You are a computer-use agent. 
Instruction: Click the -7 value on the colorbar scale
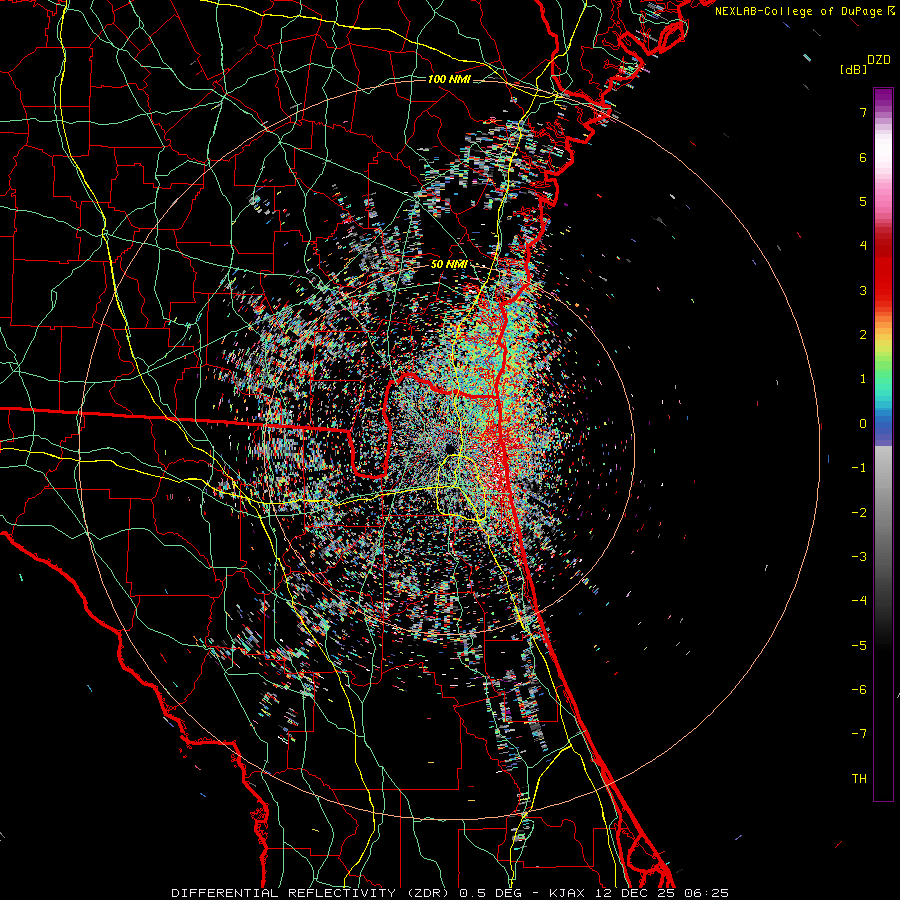[x=859, y=734]
